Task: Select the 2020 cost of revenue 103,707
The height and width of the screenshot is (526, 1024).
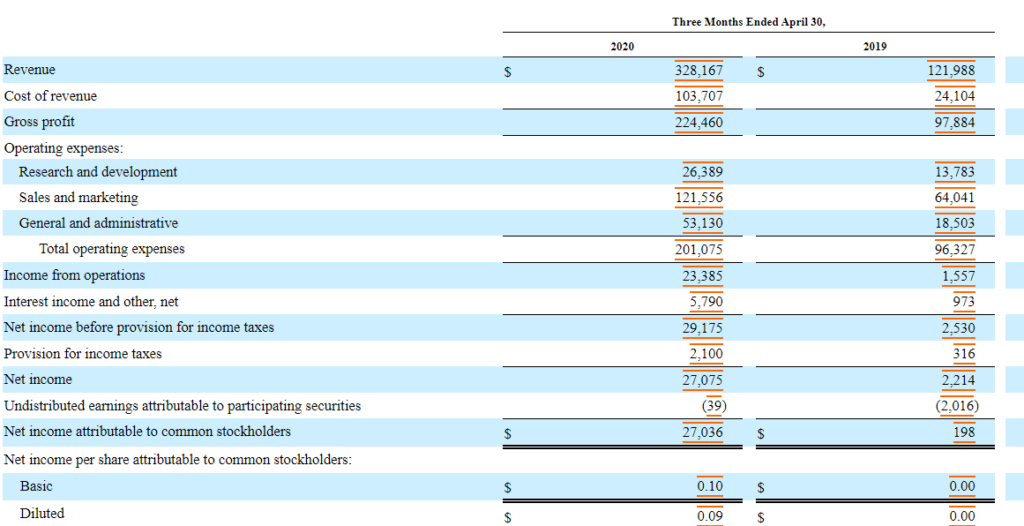Action: (x=699, y=97)
